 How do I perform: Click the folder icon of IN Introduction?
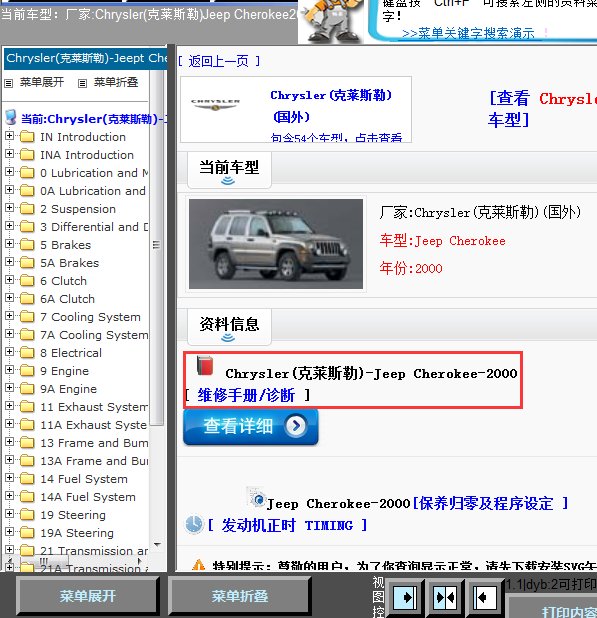[27, 137]
